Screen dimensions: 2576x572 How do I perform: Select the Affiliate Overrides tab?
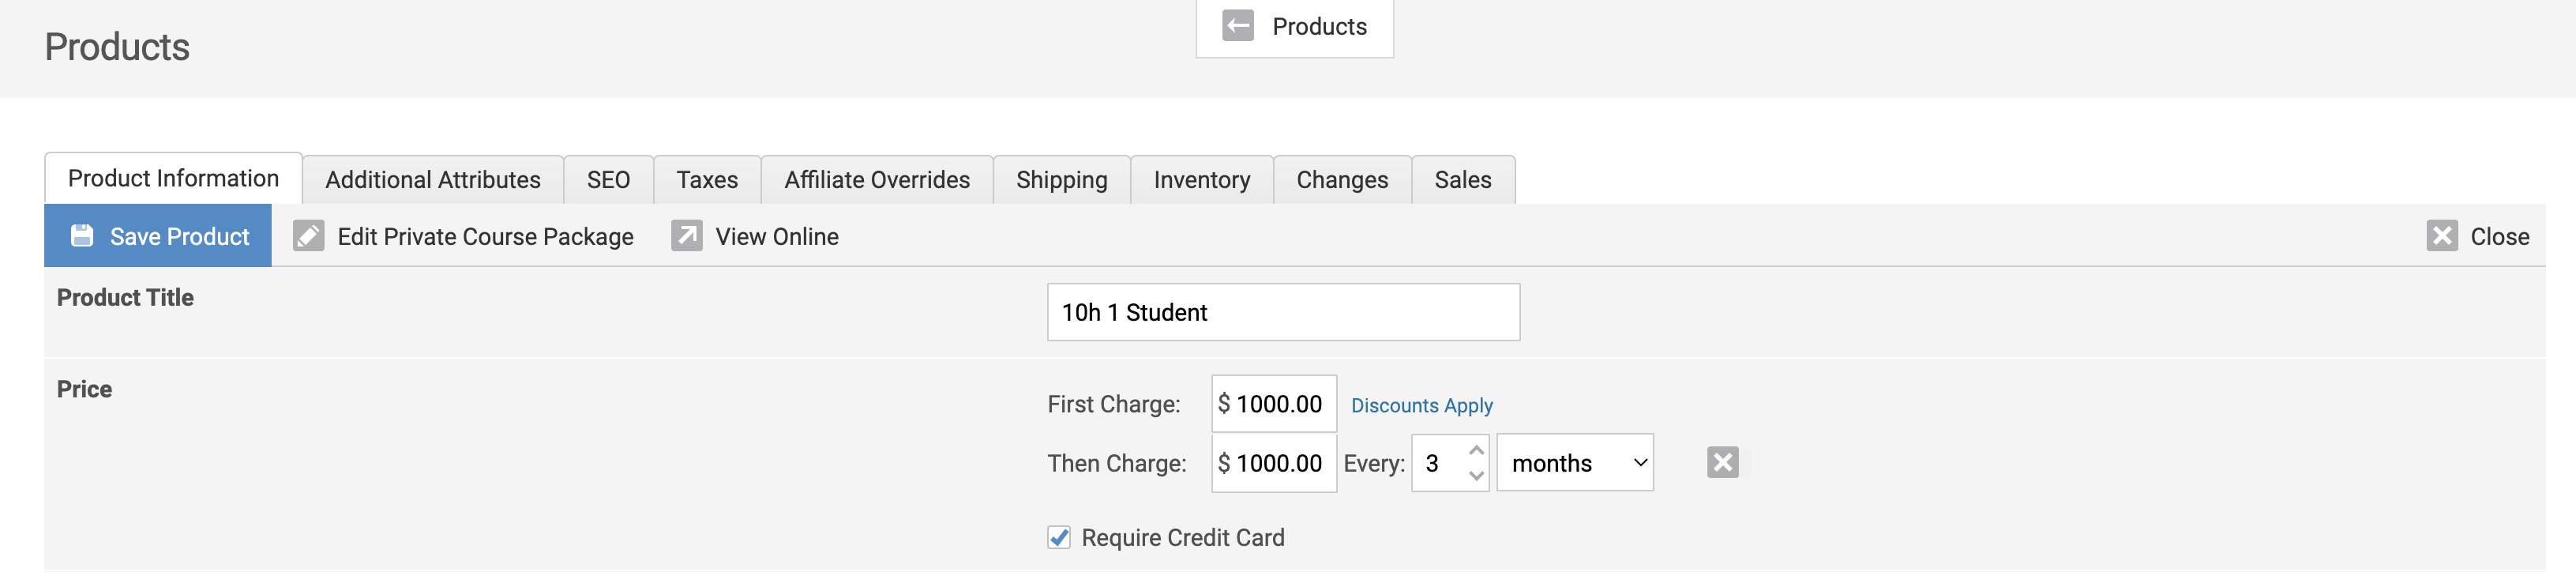[x=876, y=180]
